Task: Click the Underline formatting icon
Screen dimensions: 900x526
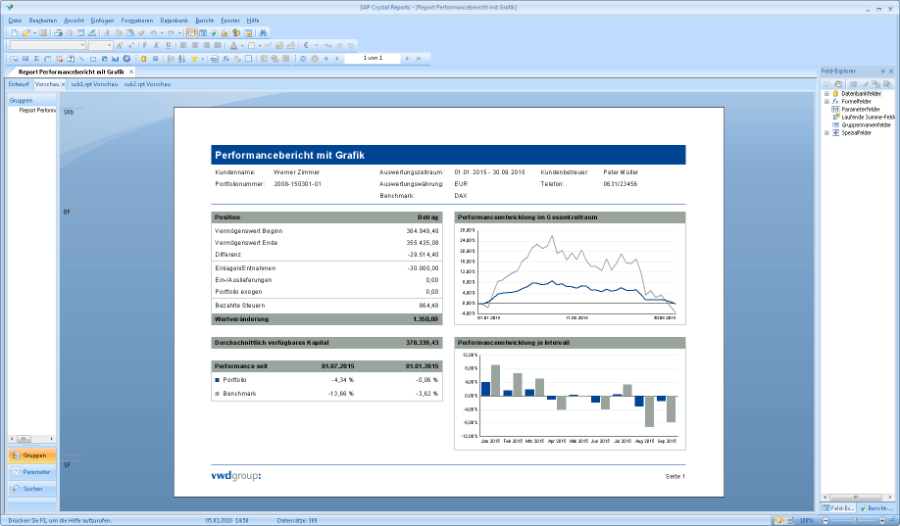Action: coord(166,45)
